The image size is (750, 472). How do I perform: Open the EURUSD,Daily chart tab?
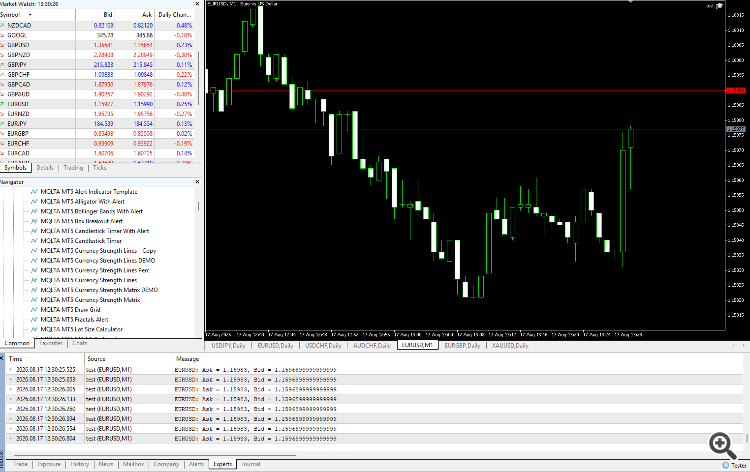[276, 345]
